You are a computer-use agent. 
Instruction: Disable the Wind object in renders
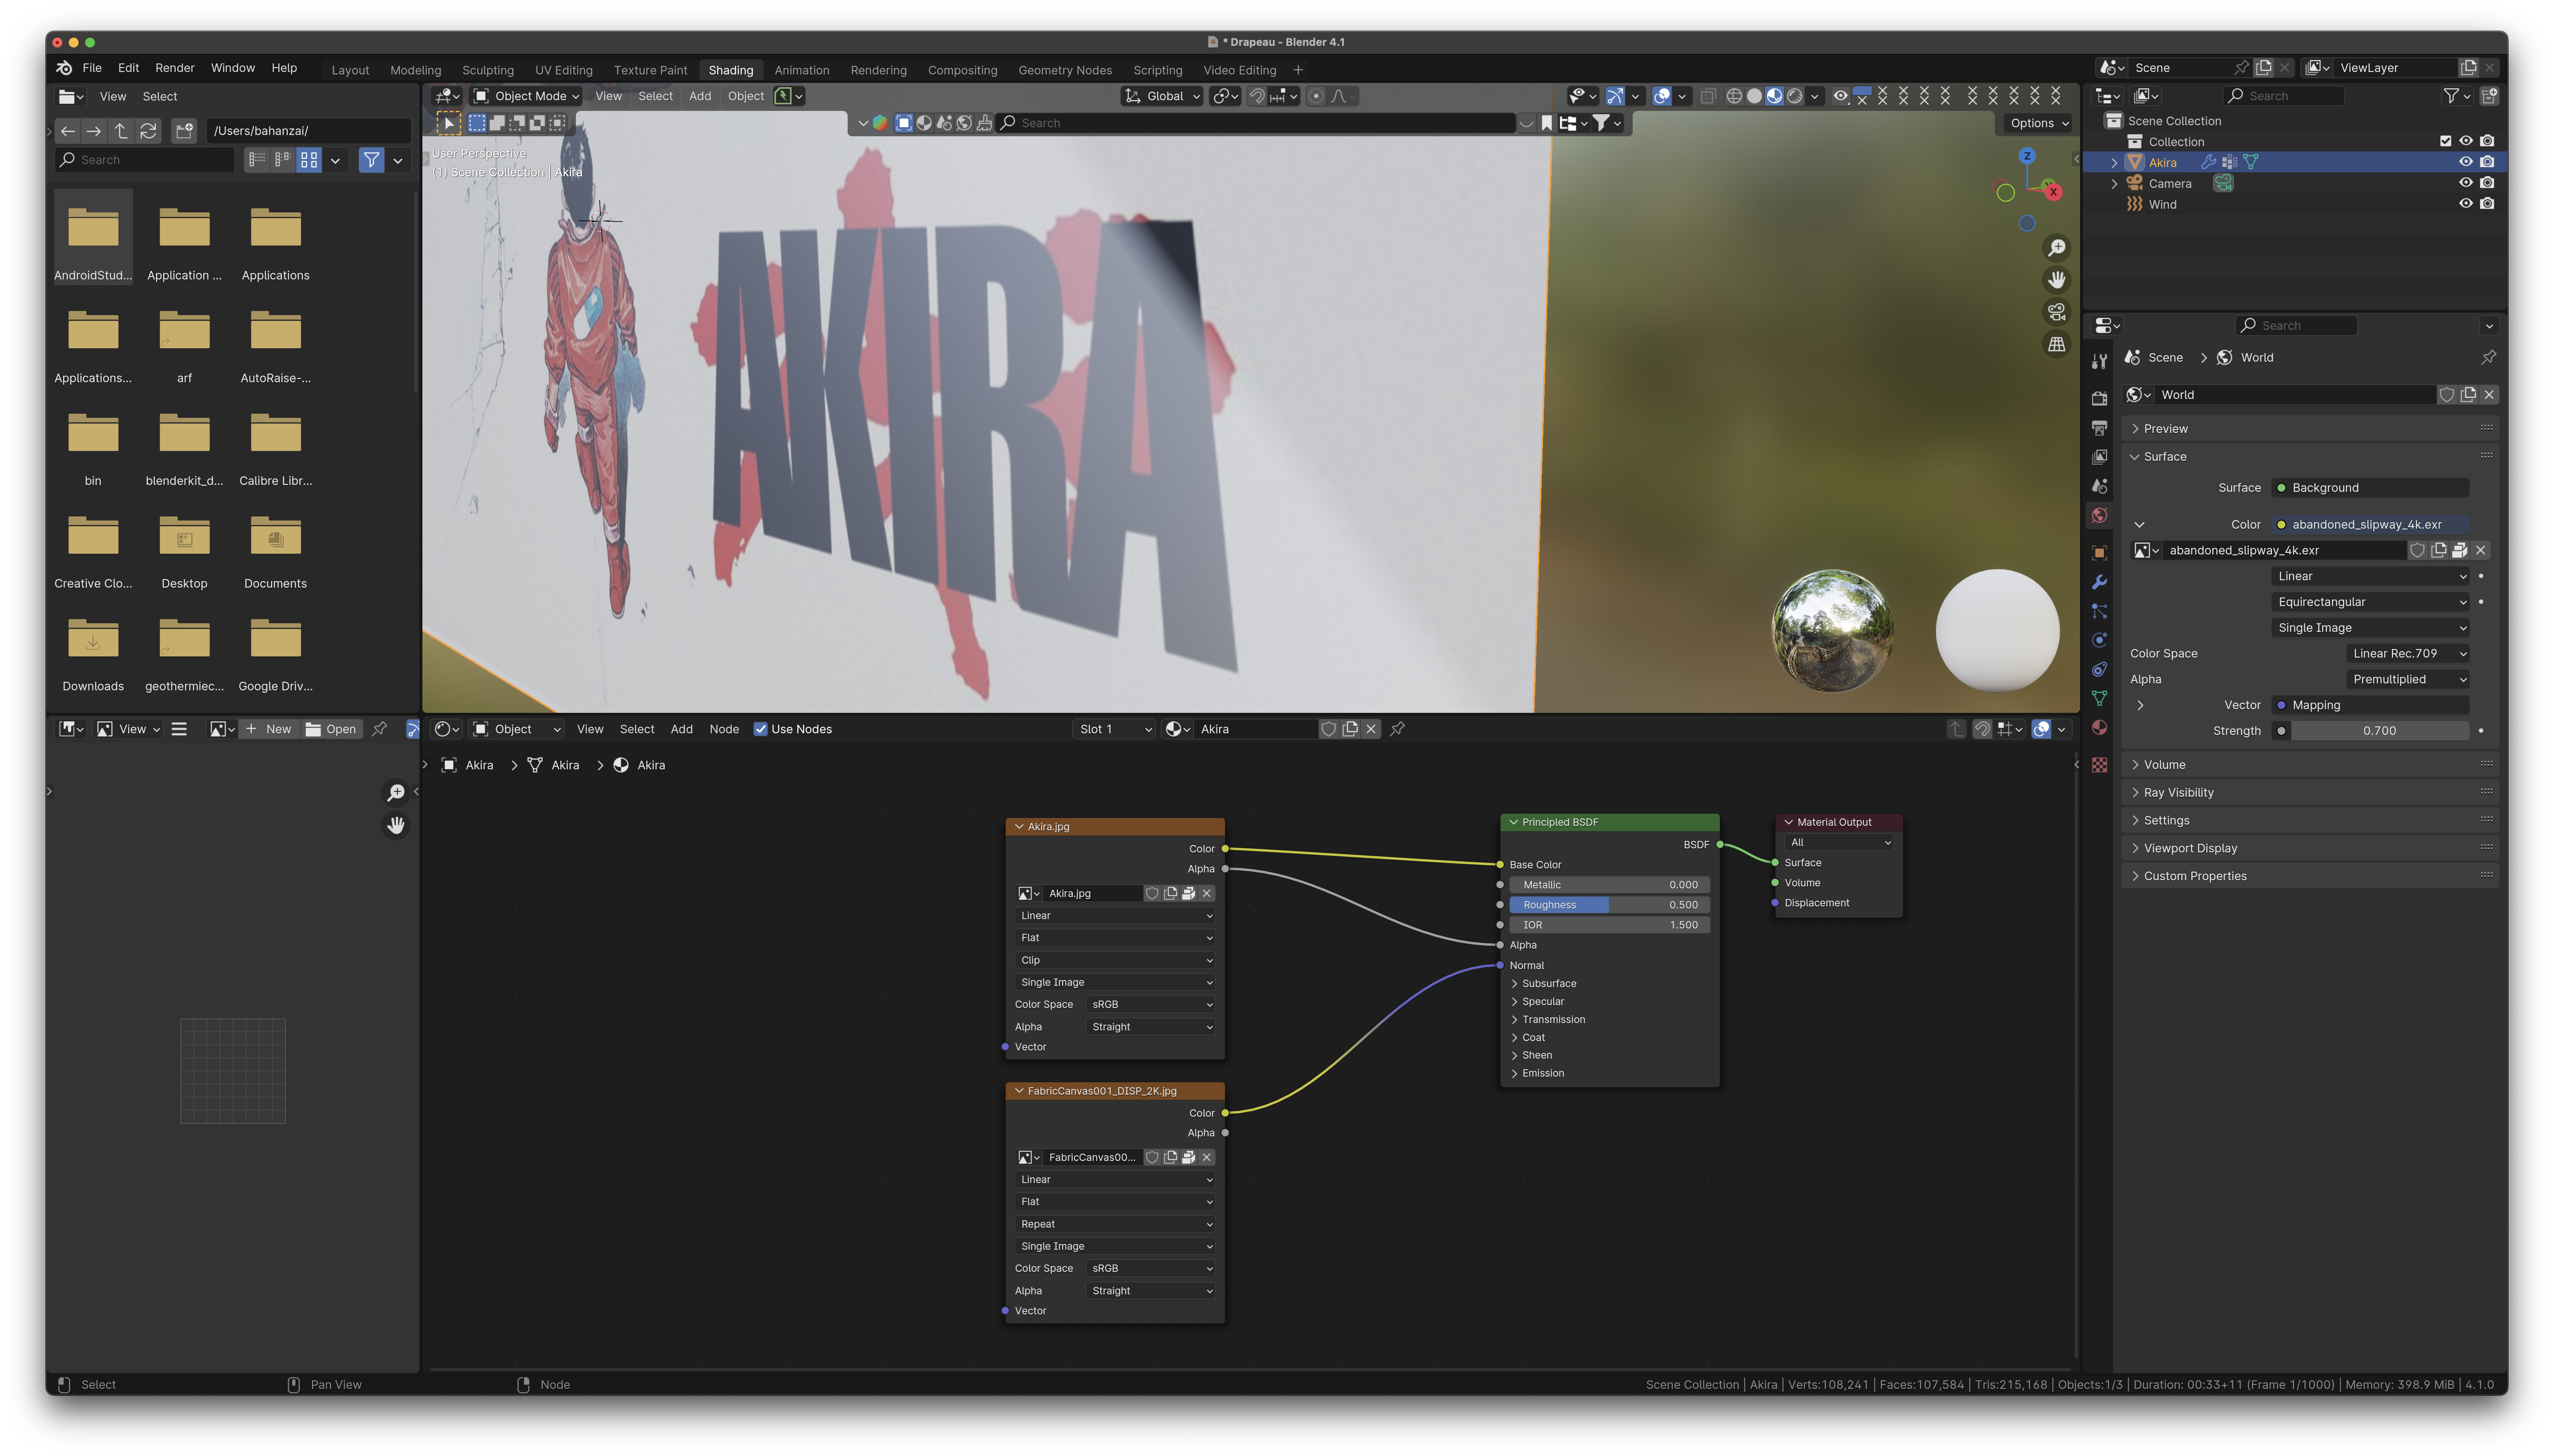tap(2487, 204)
